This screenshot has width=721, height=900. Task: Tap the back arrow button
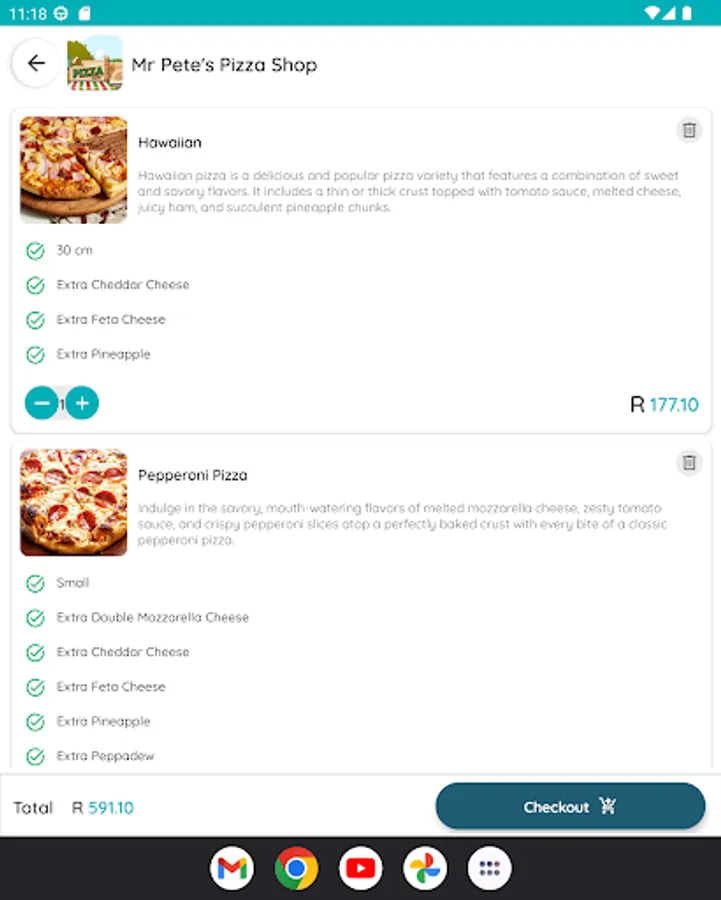(x=36, y=63)
